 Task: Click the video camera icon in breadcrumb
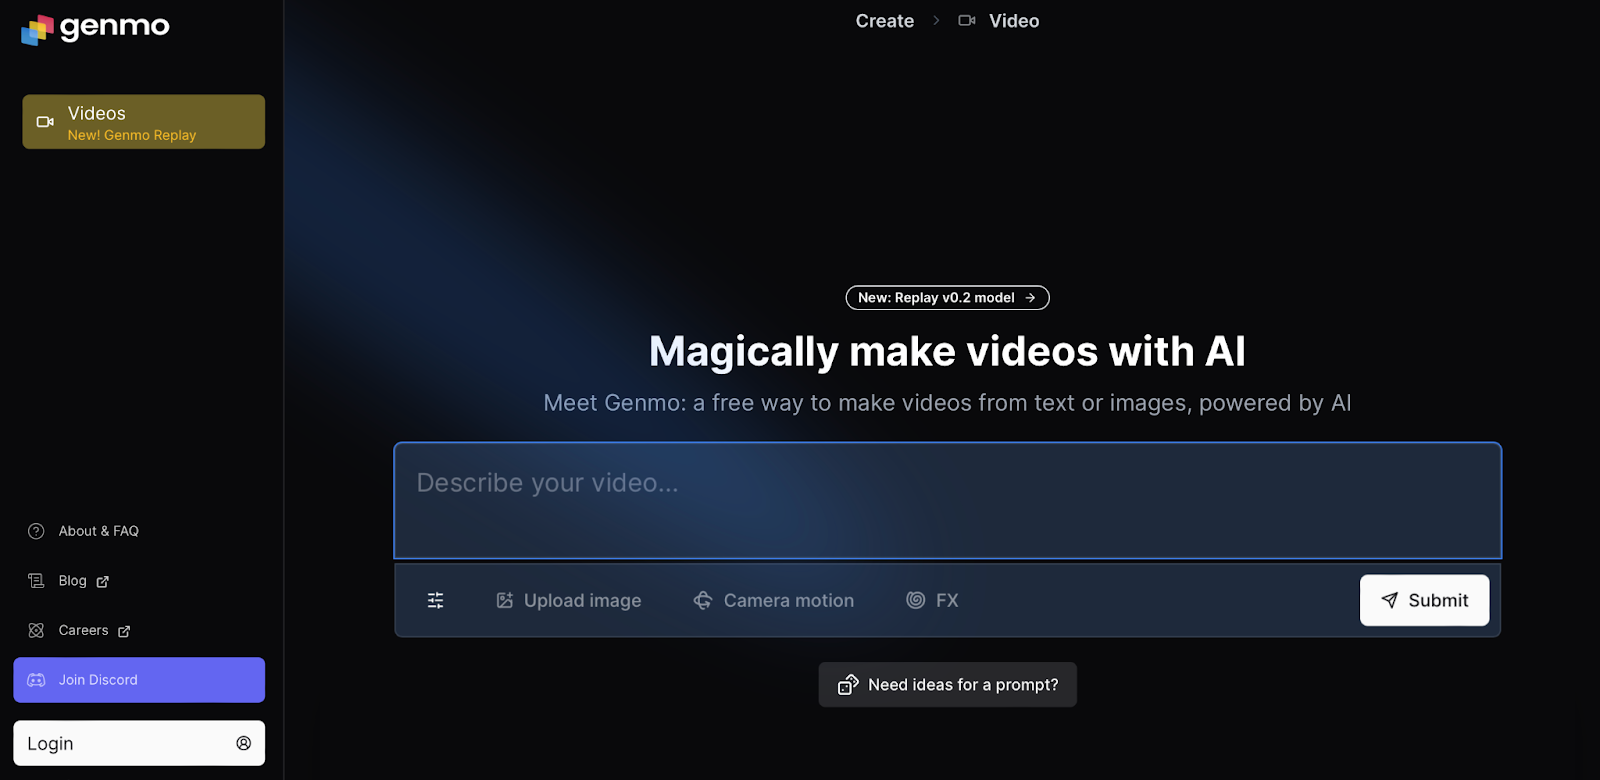[x=967, y=21]
